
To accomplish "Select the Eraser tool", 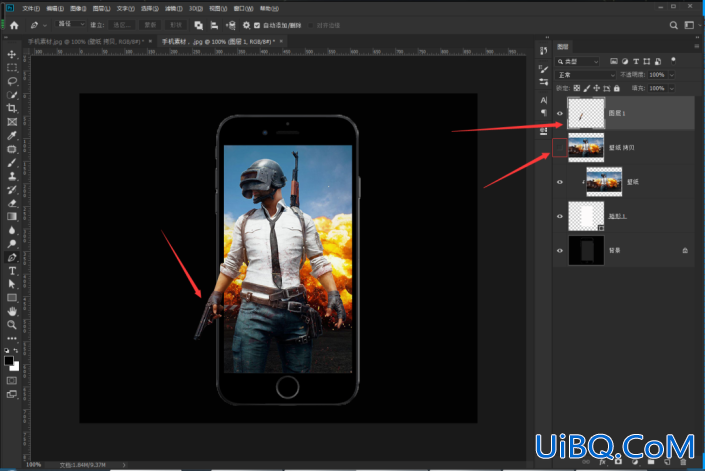I will tap(12, 203).
